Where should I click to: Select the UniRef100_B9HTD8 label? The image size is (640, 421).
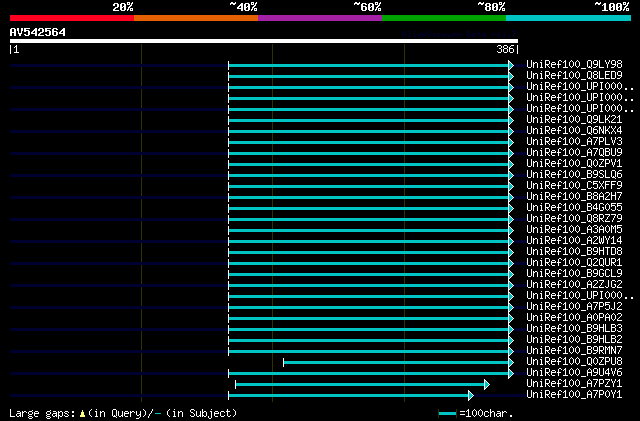pos(574,252)
